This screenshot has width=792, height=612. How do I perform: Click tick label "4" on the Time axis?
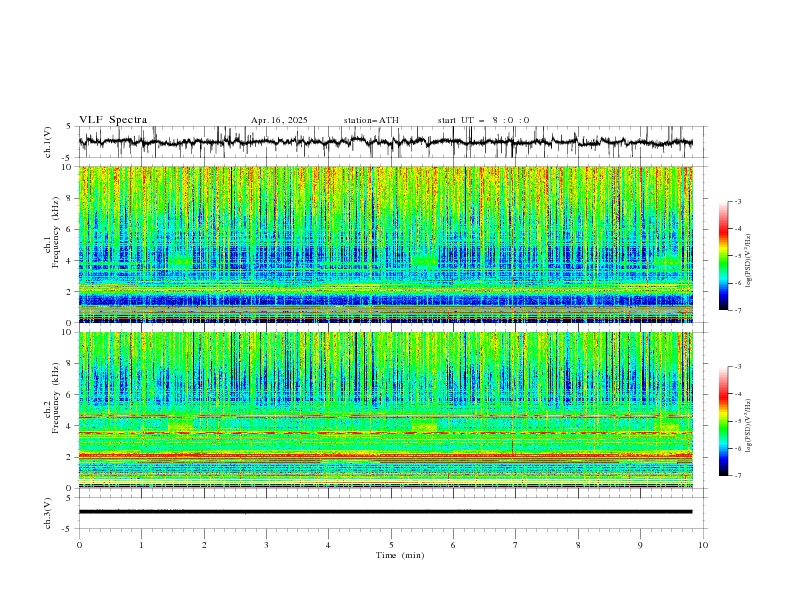click(328, 545)
